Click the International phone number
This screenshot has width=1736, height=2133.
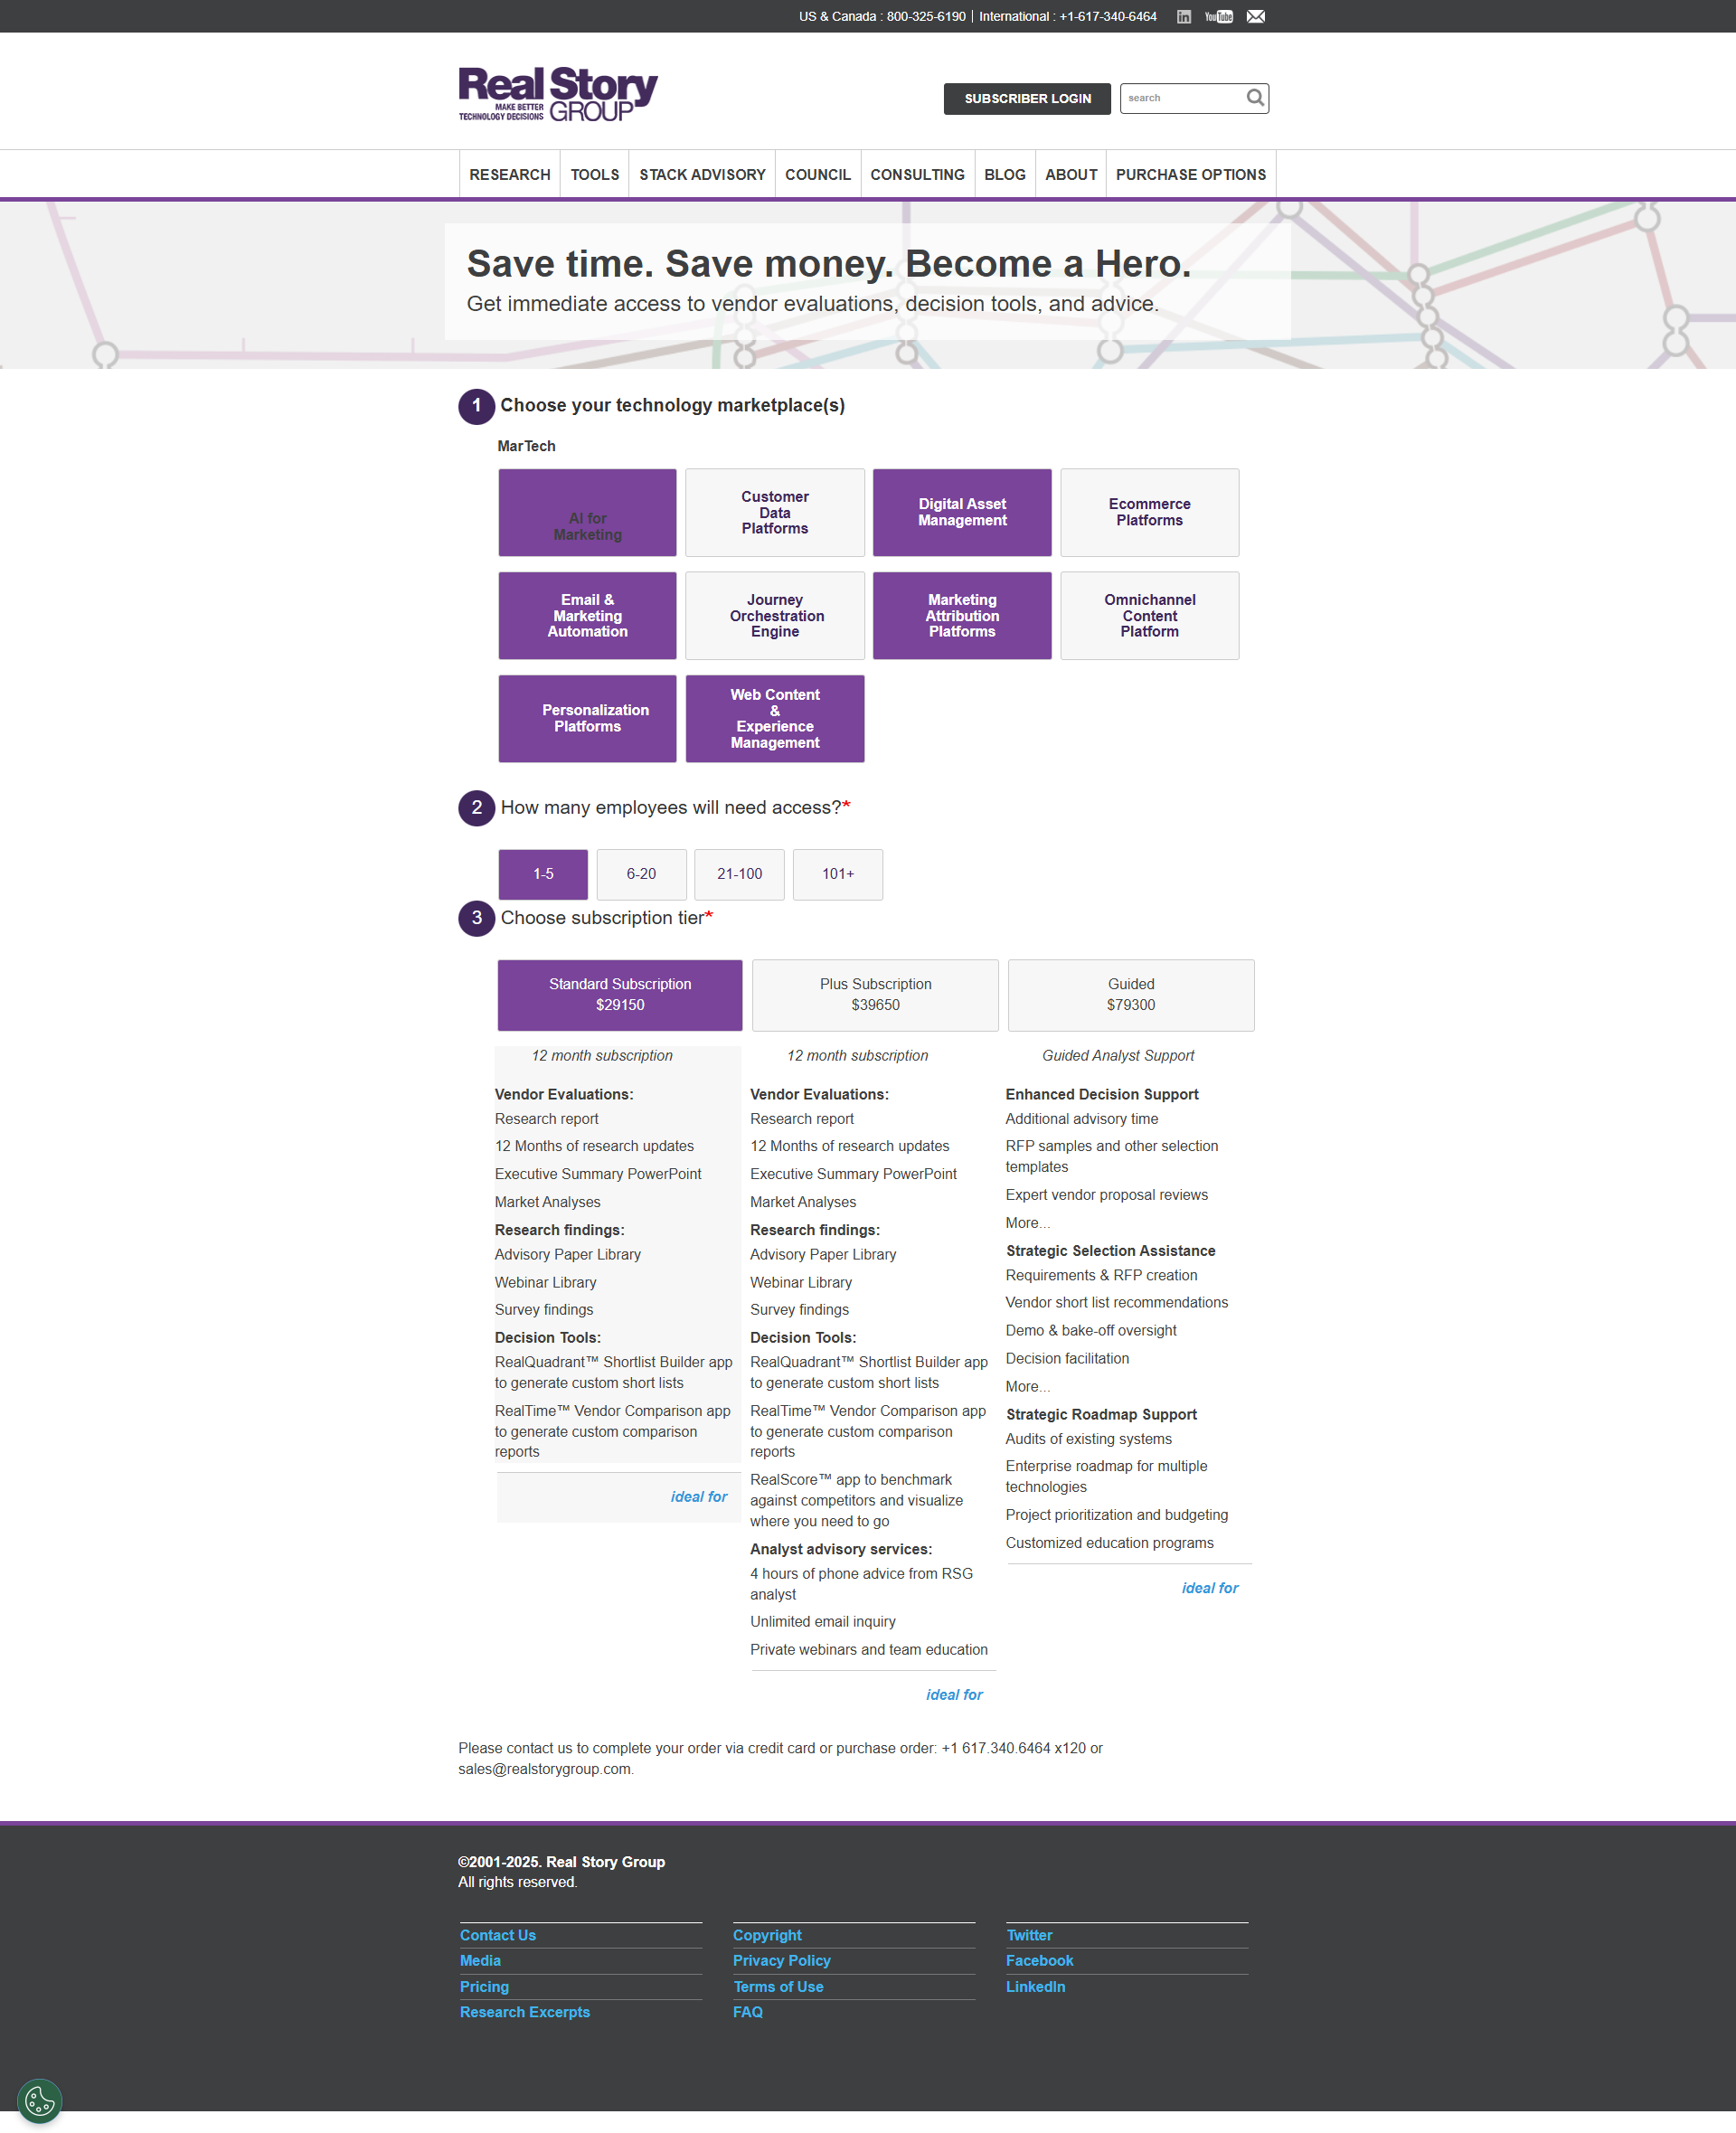[x=1108, y=16]
